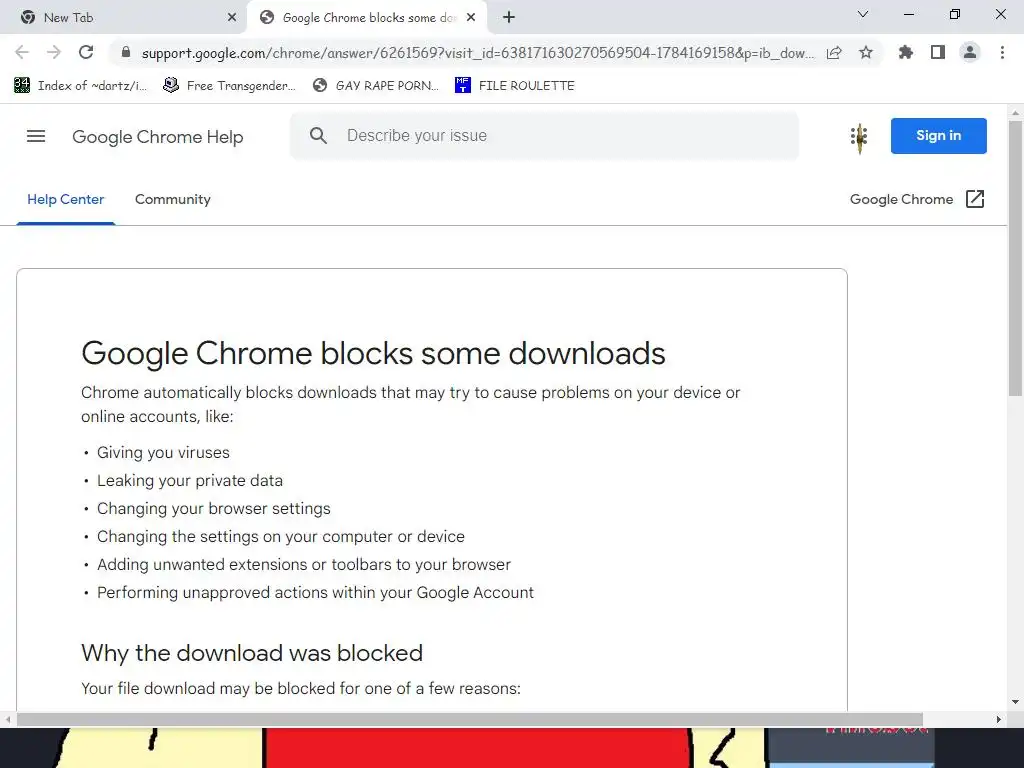Image resolution: width=1024 pixels, height=768 pixels.
Task: Click the horizontal scrollbar right arrow
Action: tap(999, 719)
